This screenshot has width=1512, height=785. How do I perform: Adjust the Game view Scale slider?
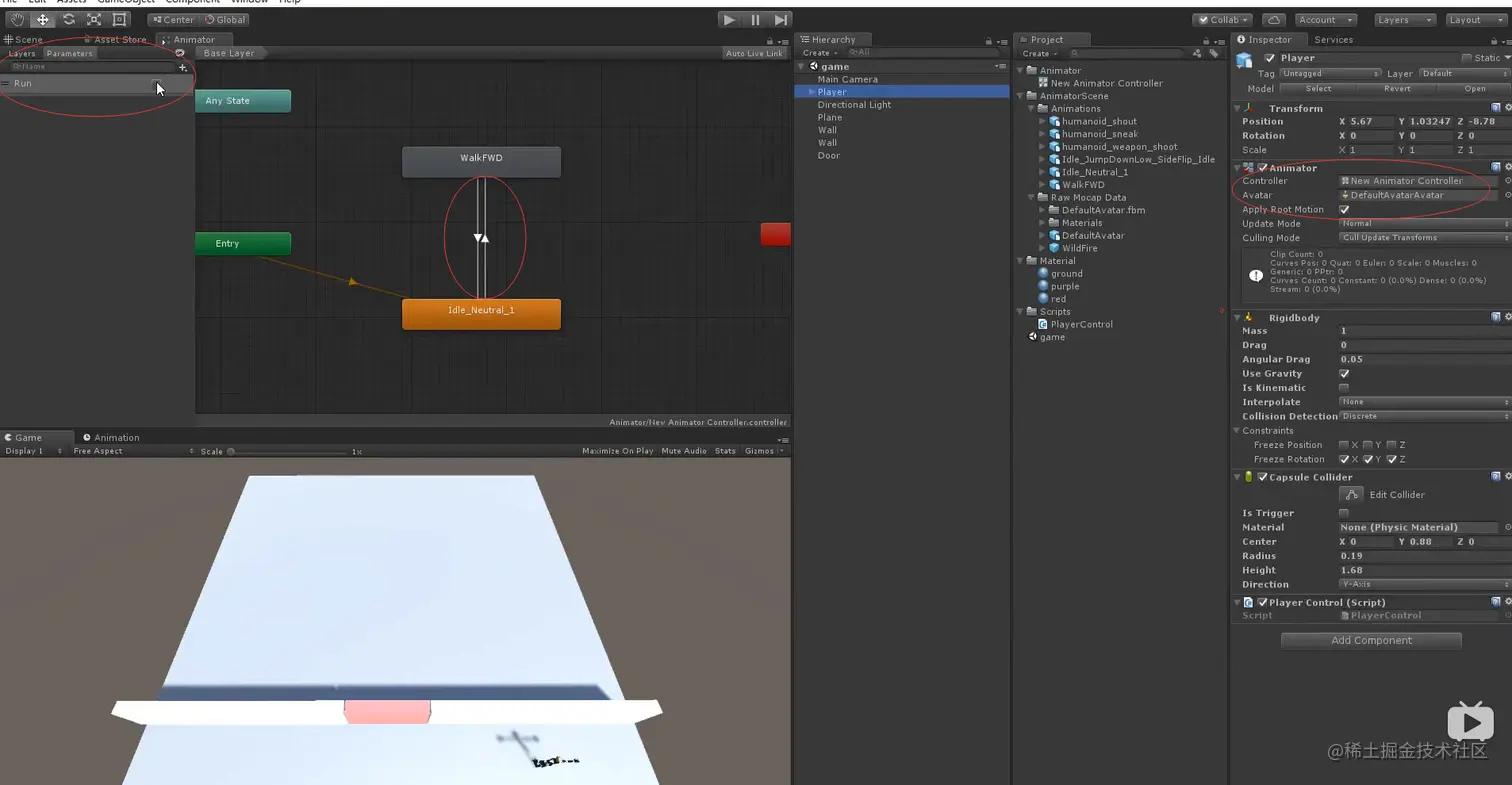(x=288, y=452)
